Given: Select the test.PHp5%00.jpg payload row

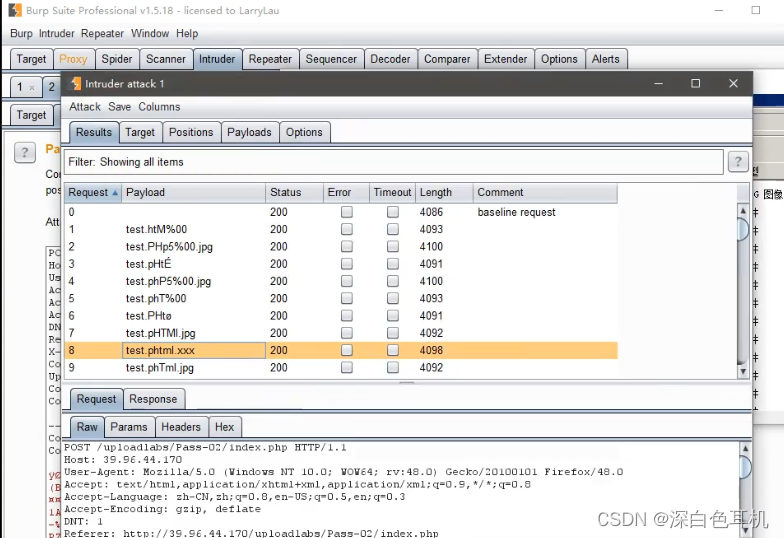Looking at the screenshot, I should [341, 246].
